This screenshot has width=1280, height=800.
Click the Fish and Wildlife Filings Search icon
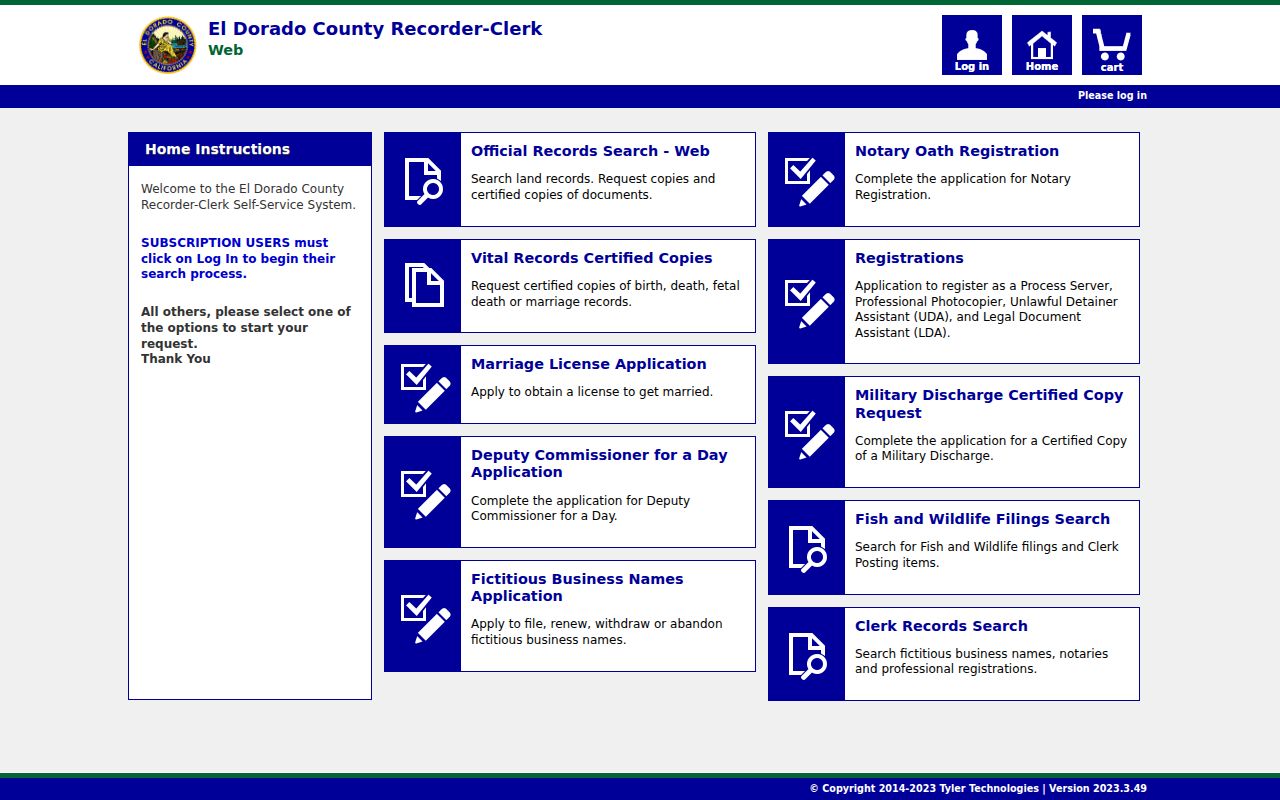click(806, 548)
